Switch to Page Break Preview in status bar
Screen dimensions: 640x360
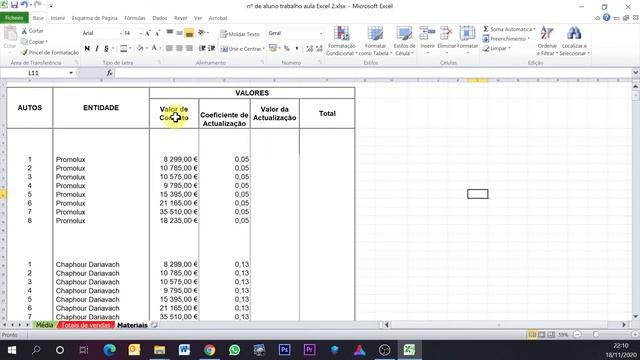point(551,335)
